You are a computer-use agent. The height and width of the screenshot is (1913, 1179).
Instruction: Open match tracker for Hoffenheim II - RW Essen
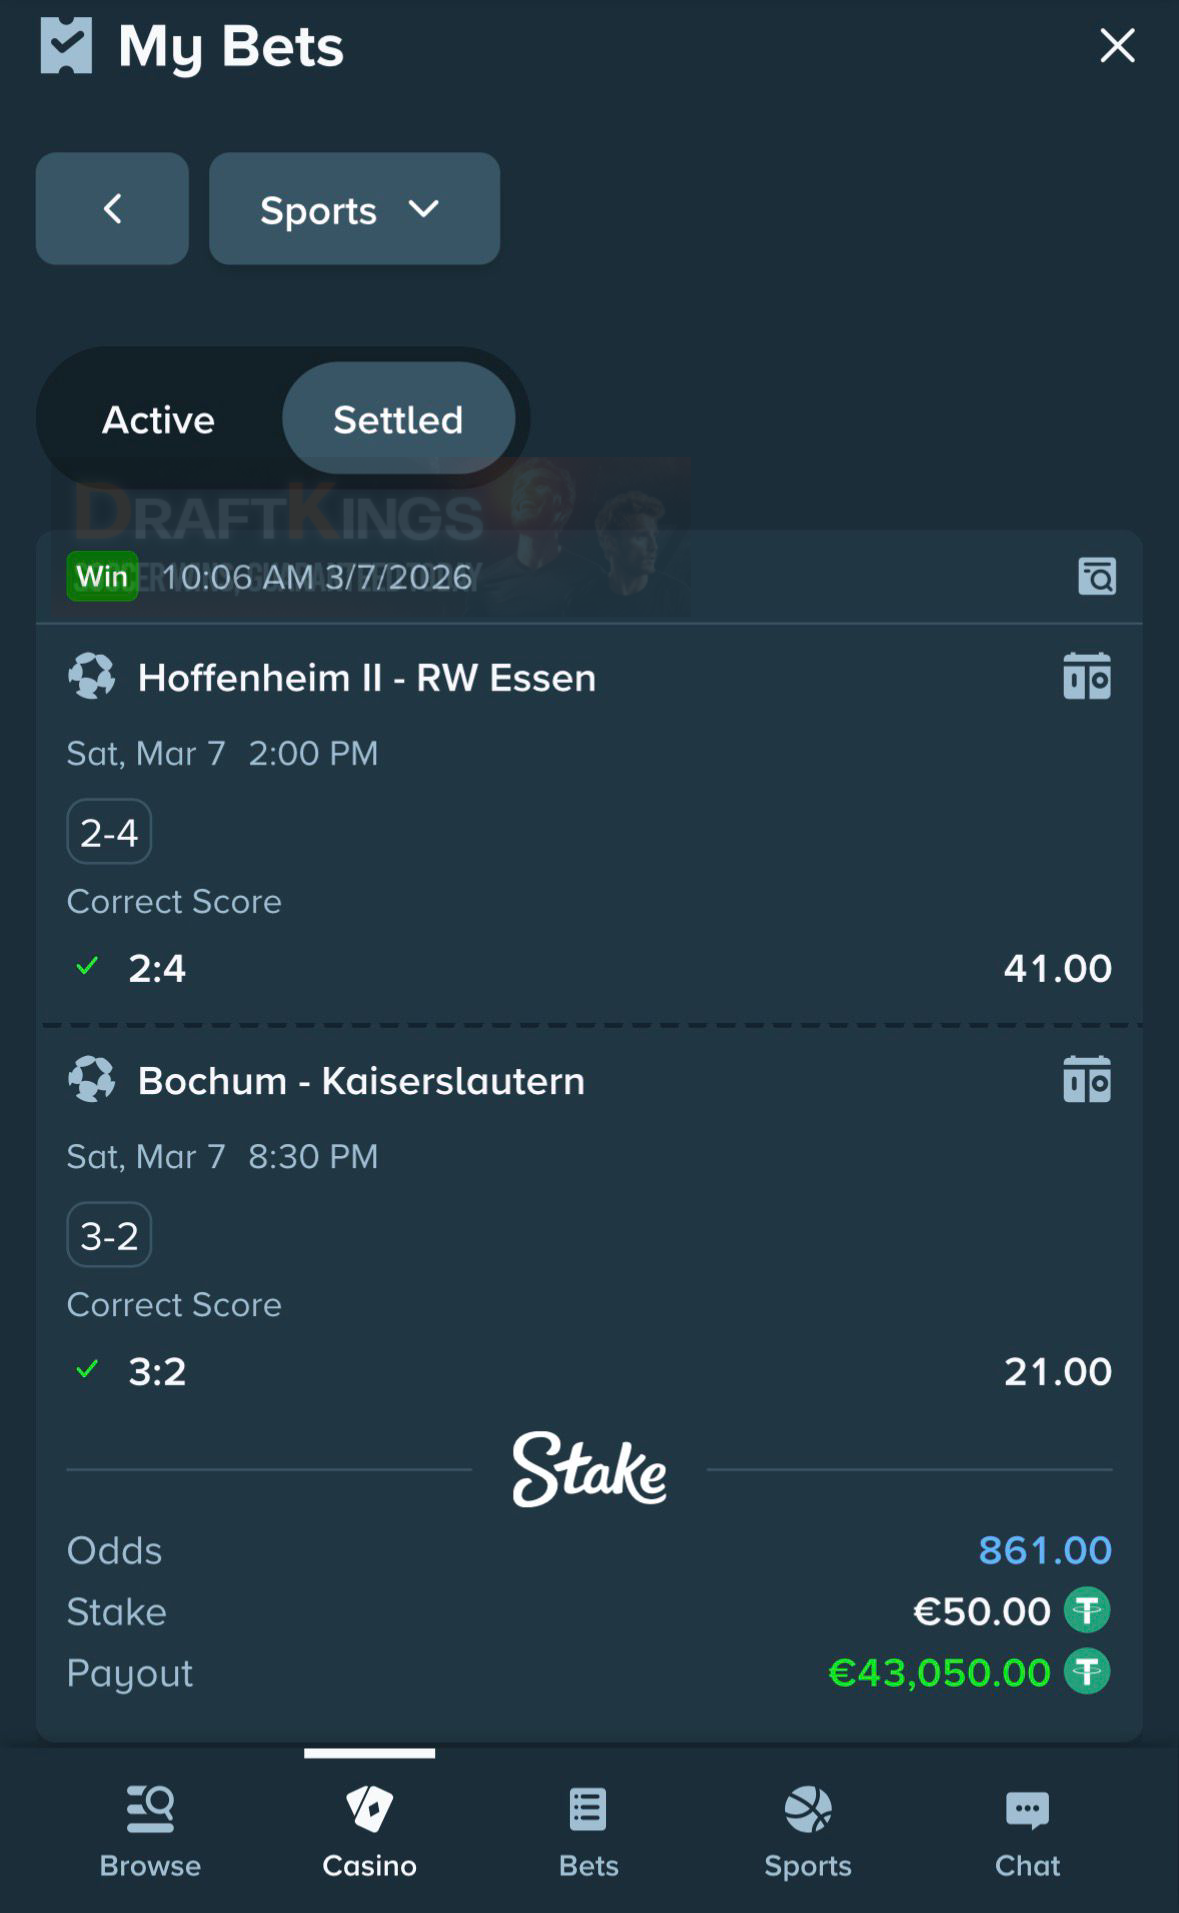[1086, 676]
